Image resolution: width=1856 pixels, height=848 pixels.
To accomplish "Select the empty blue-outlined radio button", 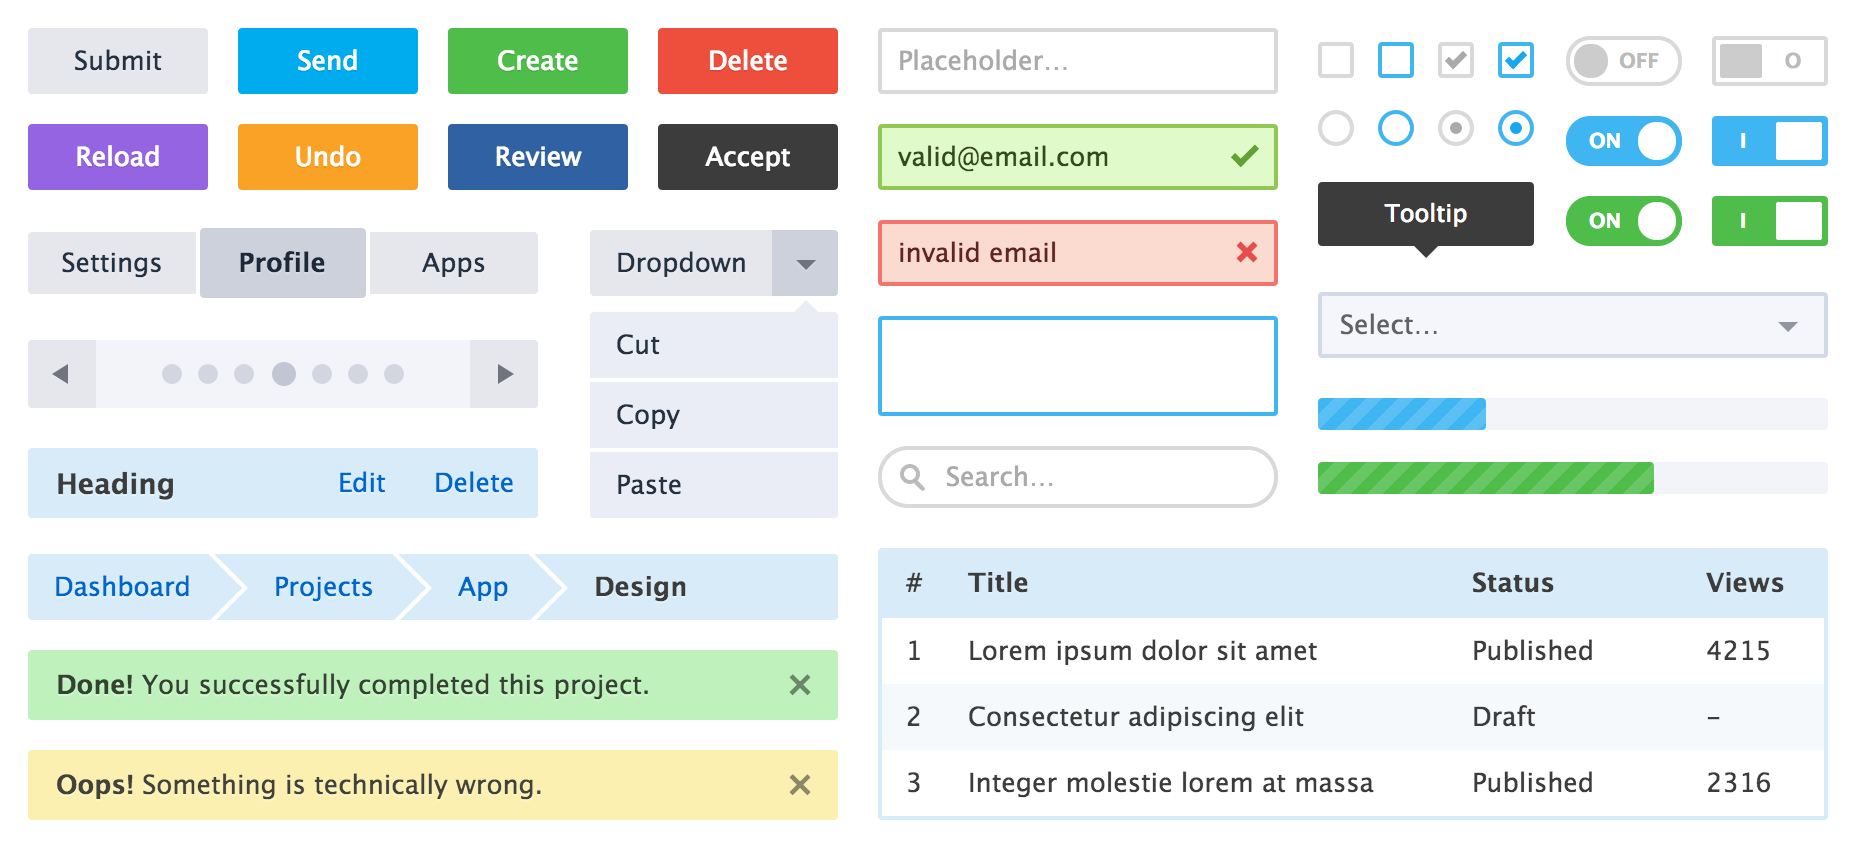I will pos(1395,128).
